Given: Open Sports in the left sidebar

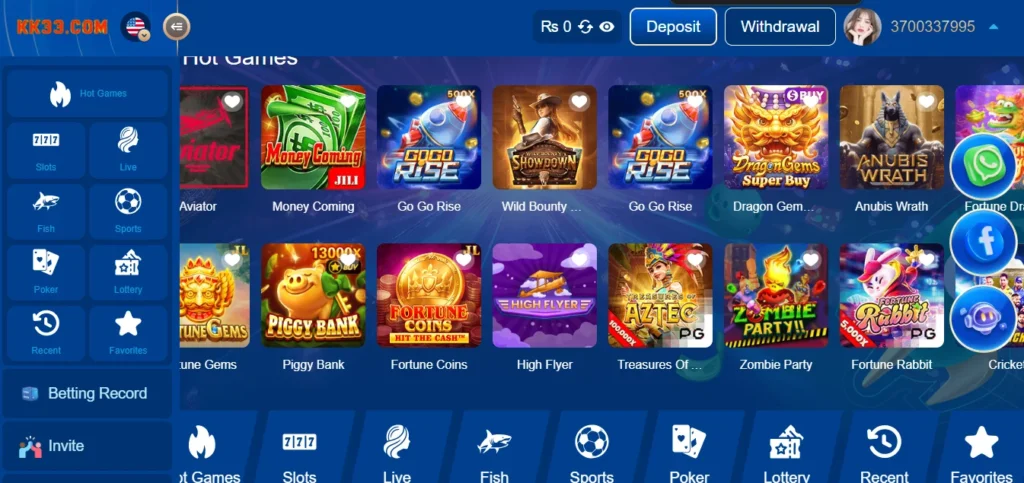Looking at the screenshot, I should (x=128, y=211).
